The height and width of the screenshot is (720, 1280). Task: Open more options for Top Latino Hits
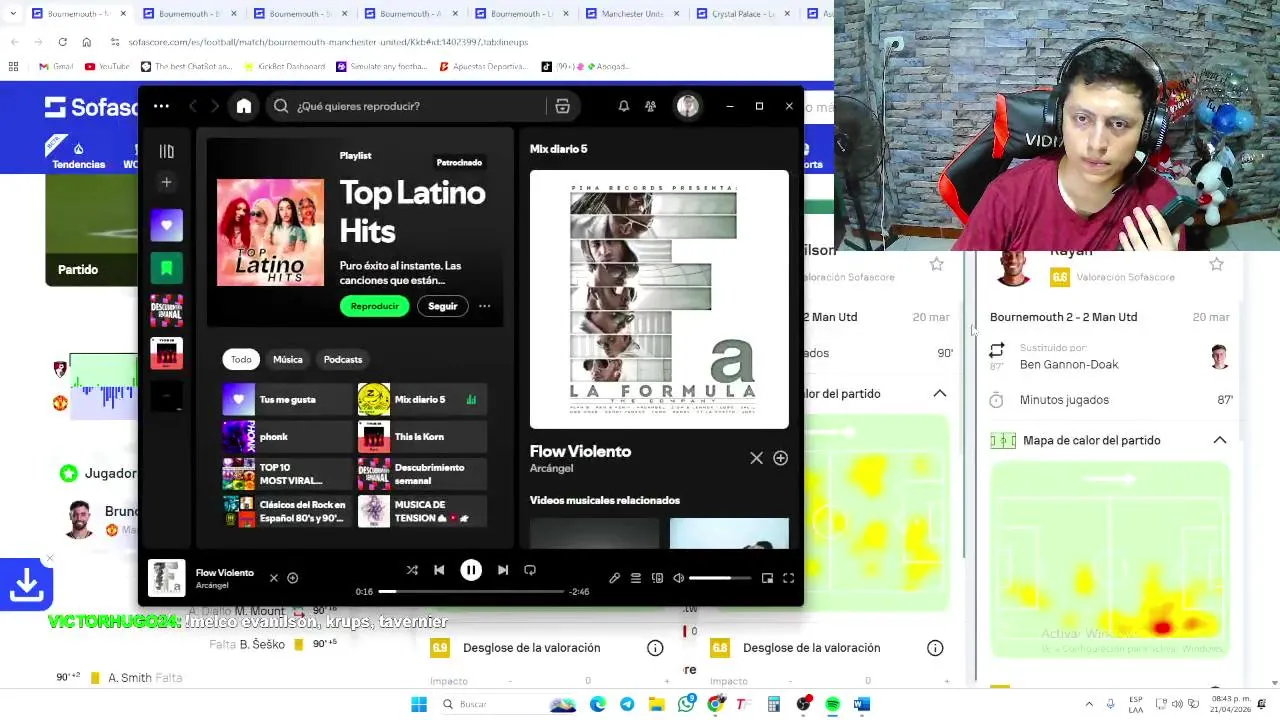[x=484, y=306]
